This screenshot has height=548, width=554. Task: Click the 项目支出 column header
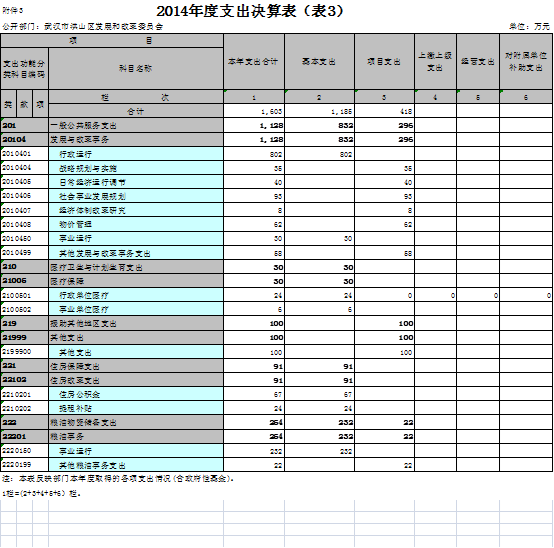[384, 61]
